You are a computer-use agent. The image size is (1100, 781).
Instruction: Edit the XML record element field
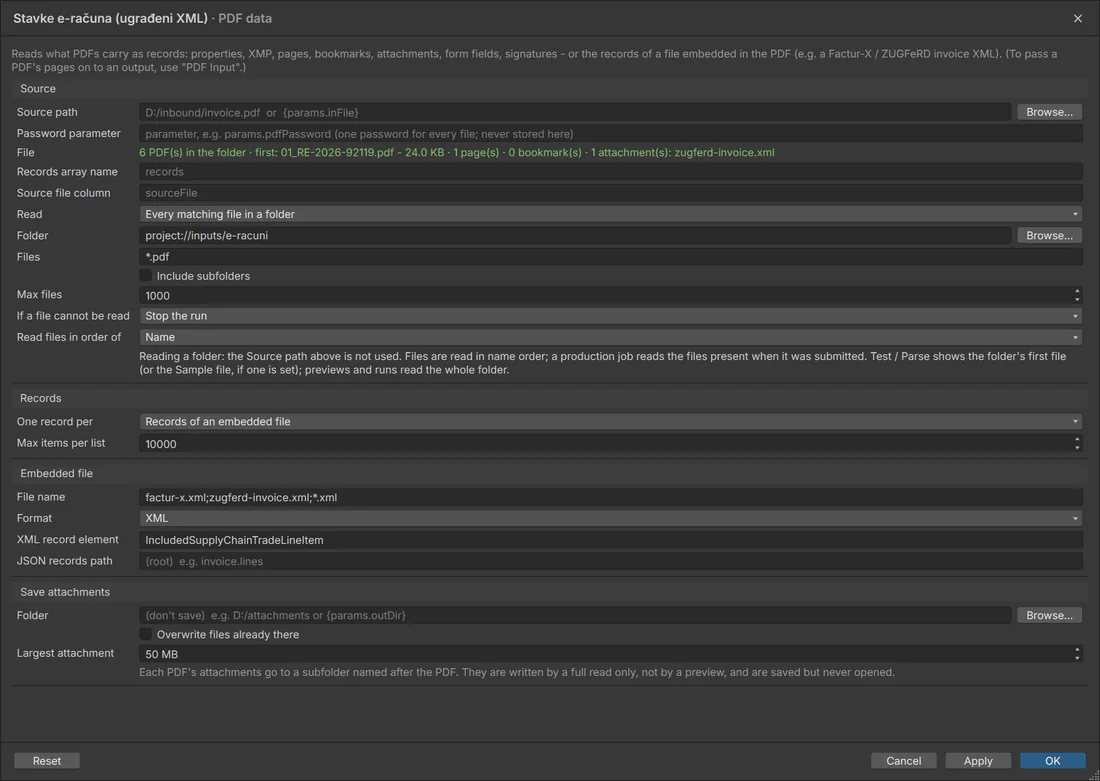tap(610, 540)
